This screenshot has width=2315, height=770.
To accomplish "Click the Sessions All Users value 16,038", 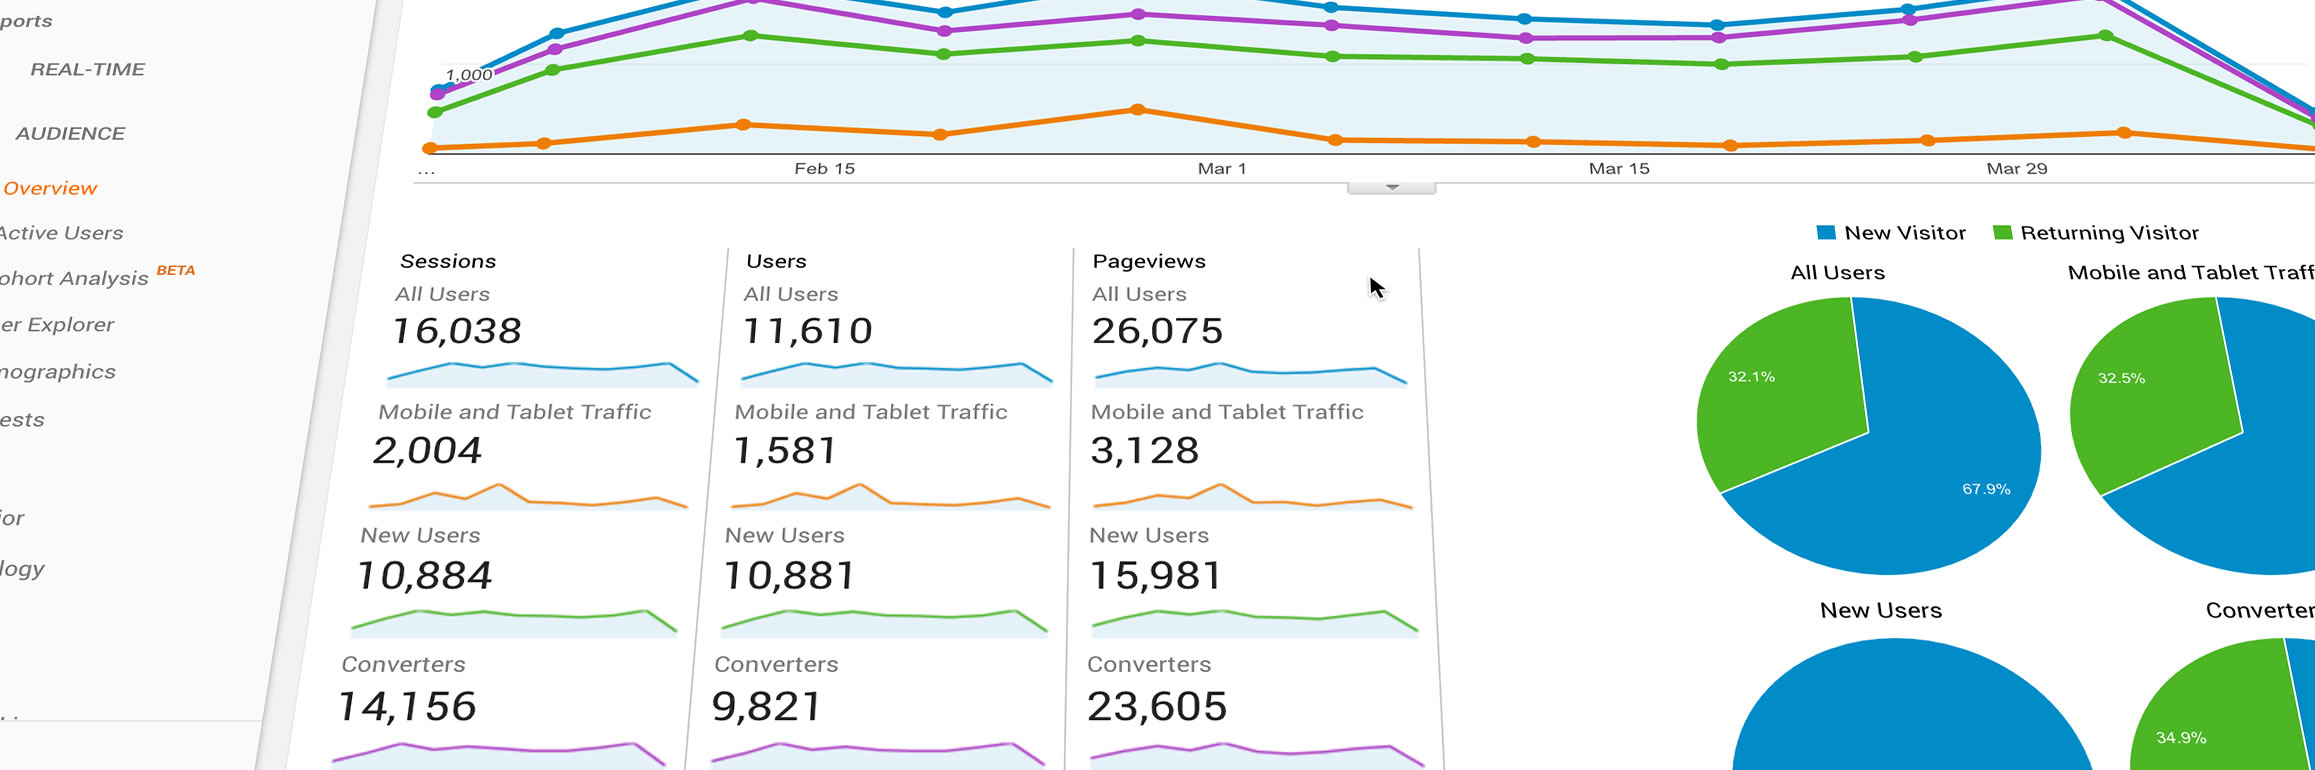I will click(x=456, y=331).
